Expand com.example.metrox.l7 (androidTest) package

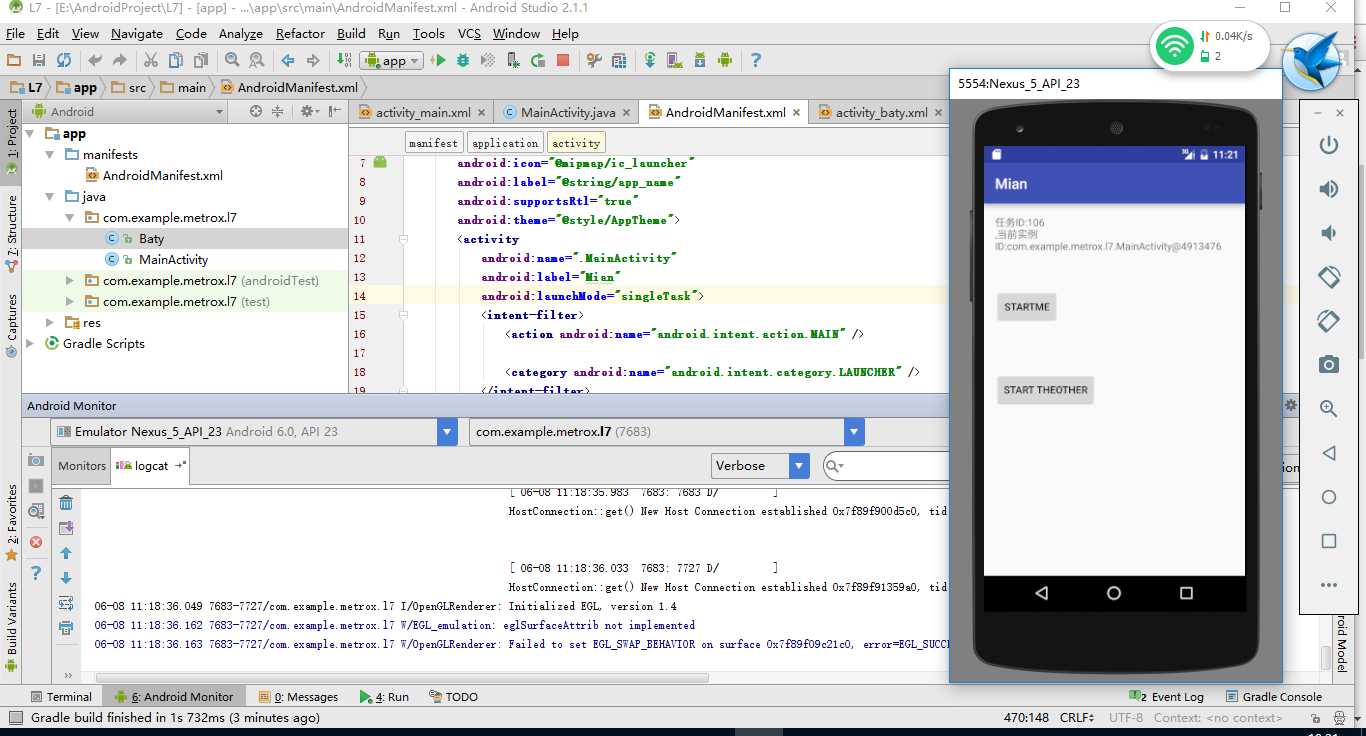pyautogui.click(x=69, y=281)
